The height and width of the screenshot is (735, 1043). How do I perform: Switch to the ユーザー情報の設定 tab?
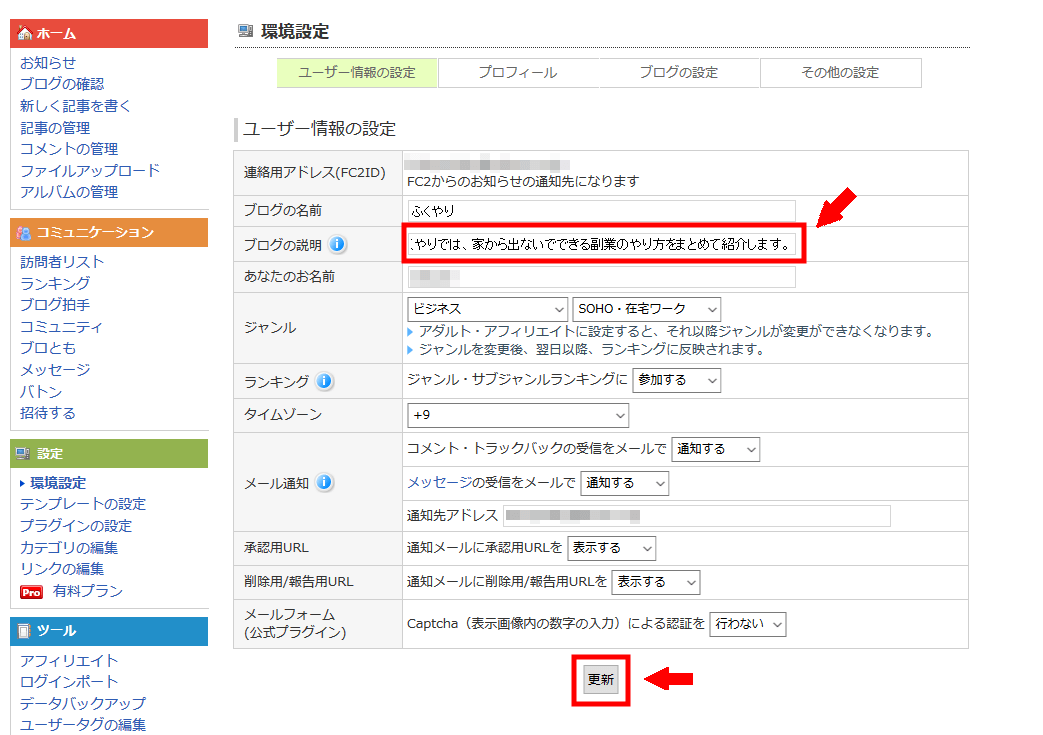(357, 73)
